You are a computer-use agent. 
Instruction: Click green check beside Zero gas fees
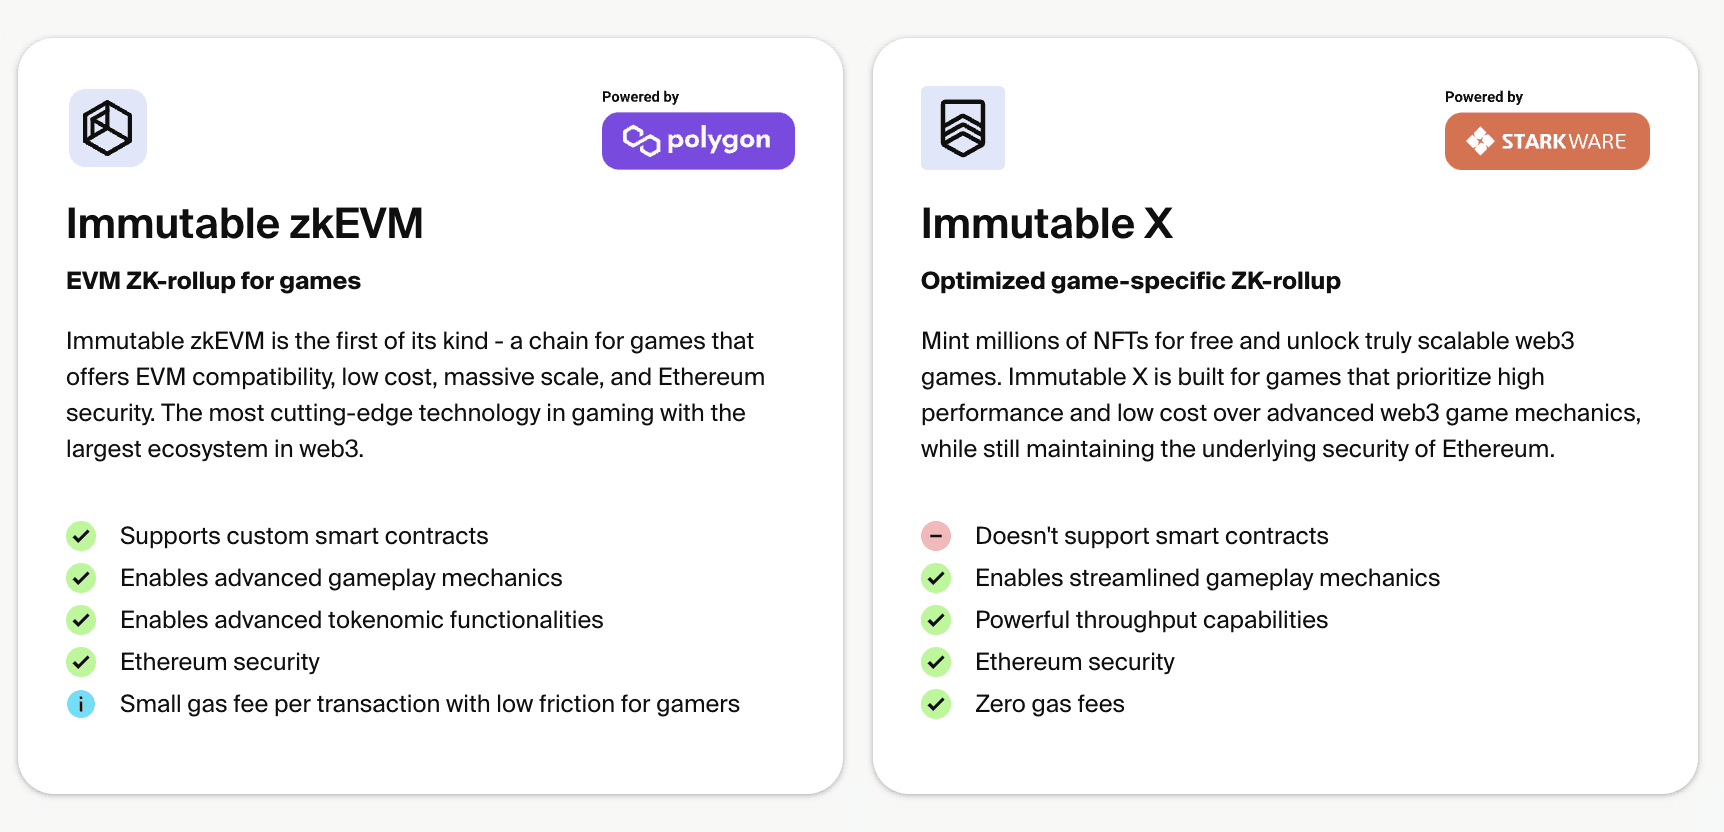pyautogui.click(x=936, y=704)
